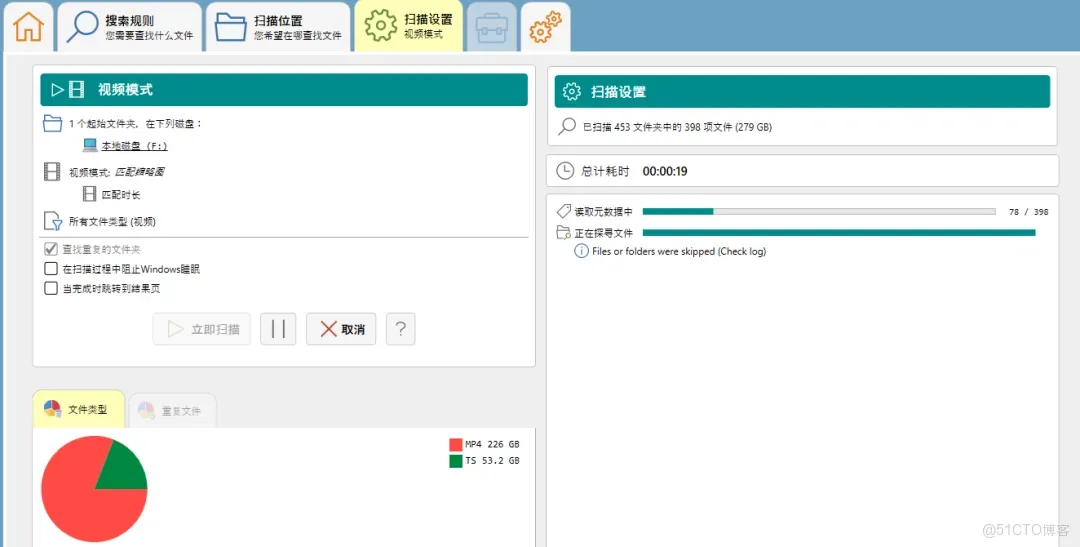The width and height of the screenshot is (1080, 547).
Task: Select the elapsed time 00:00:19
Action: coord(665,172)
